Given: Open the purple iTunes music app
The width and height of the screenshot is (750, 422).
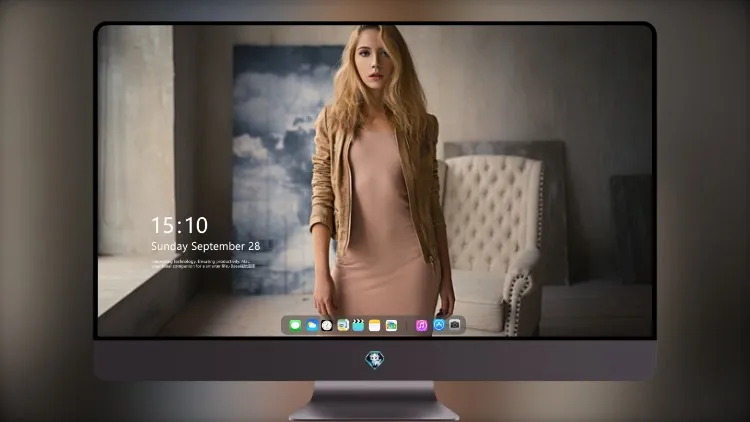Looking at the screenshot, I should click(421, 325).
